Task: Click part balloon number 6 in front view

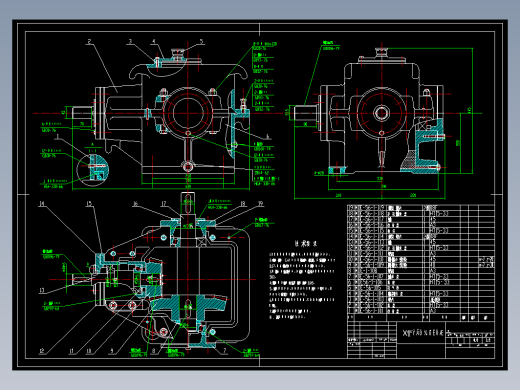Action: 267,136
